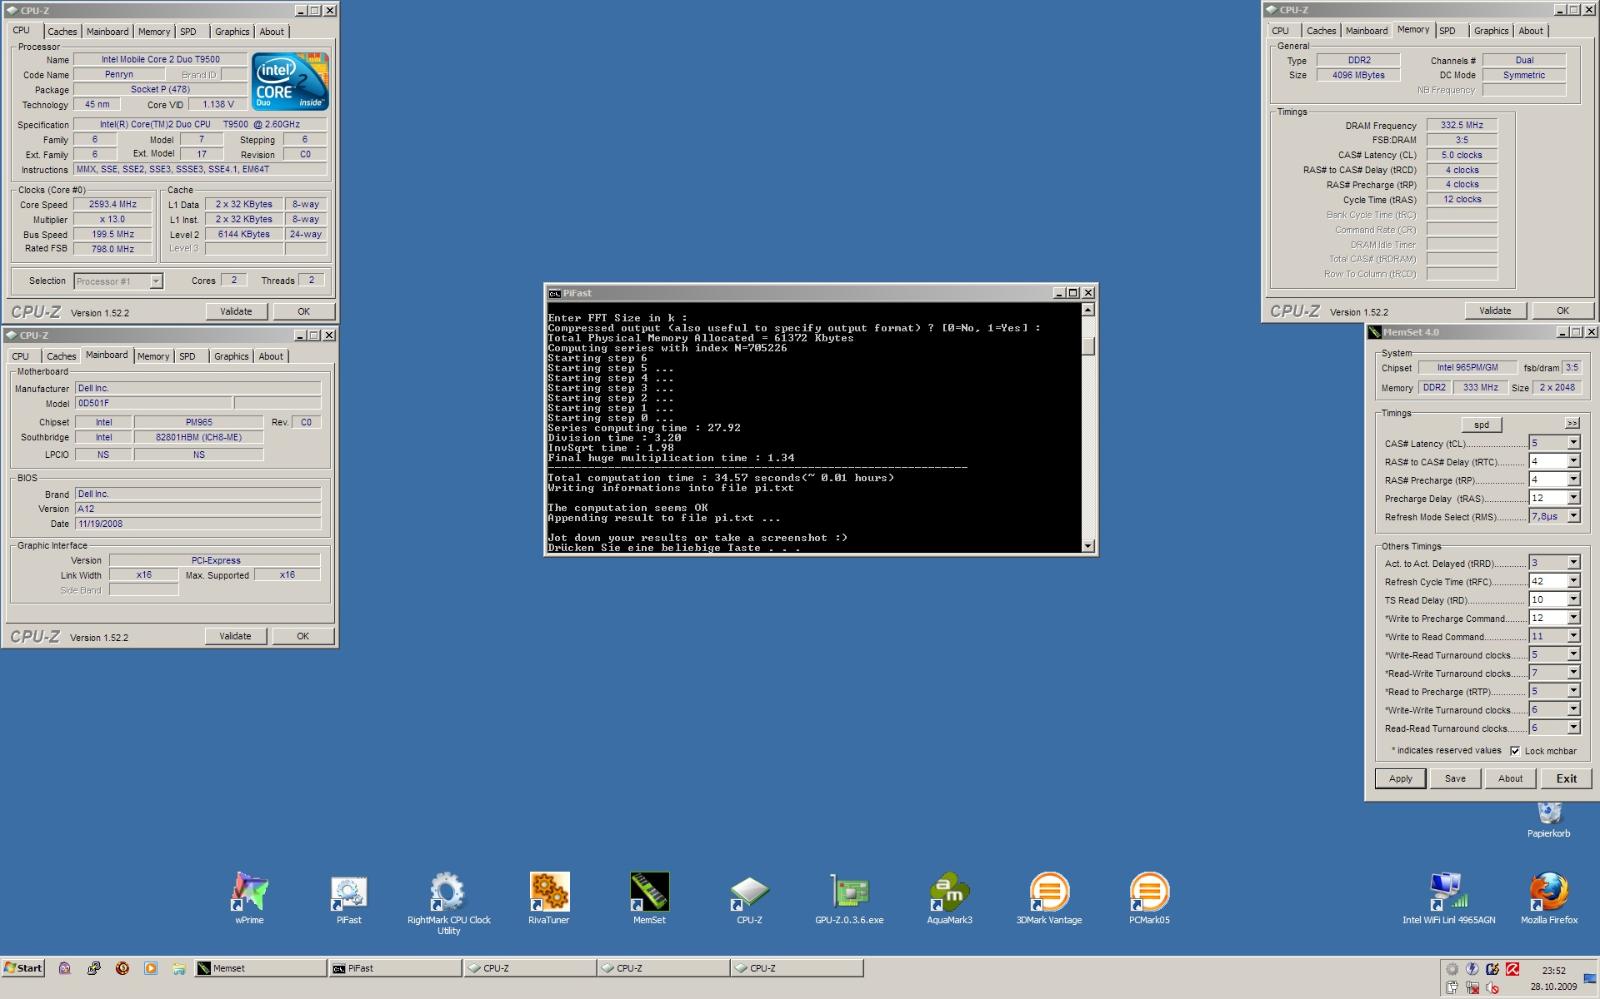Viewport: 1600px width, 999px height.
Task: Open the CPU-Z desktop shortcut
Action: pos(749,897)
